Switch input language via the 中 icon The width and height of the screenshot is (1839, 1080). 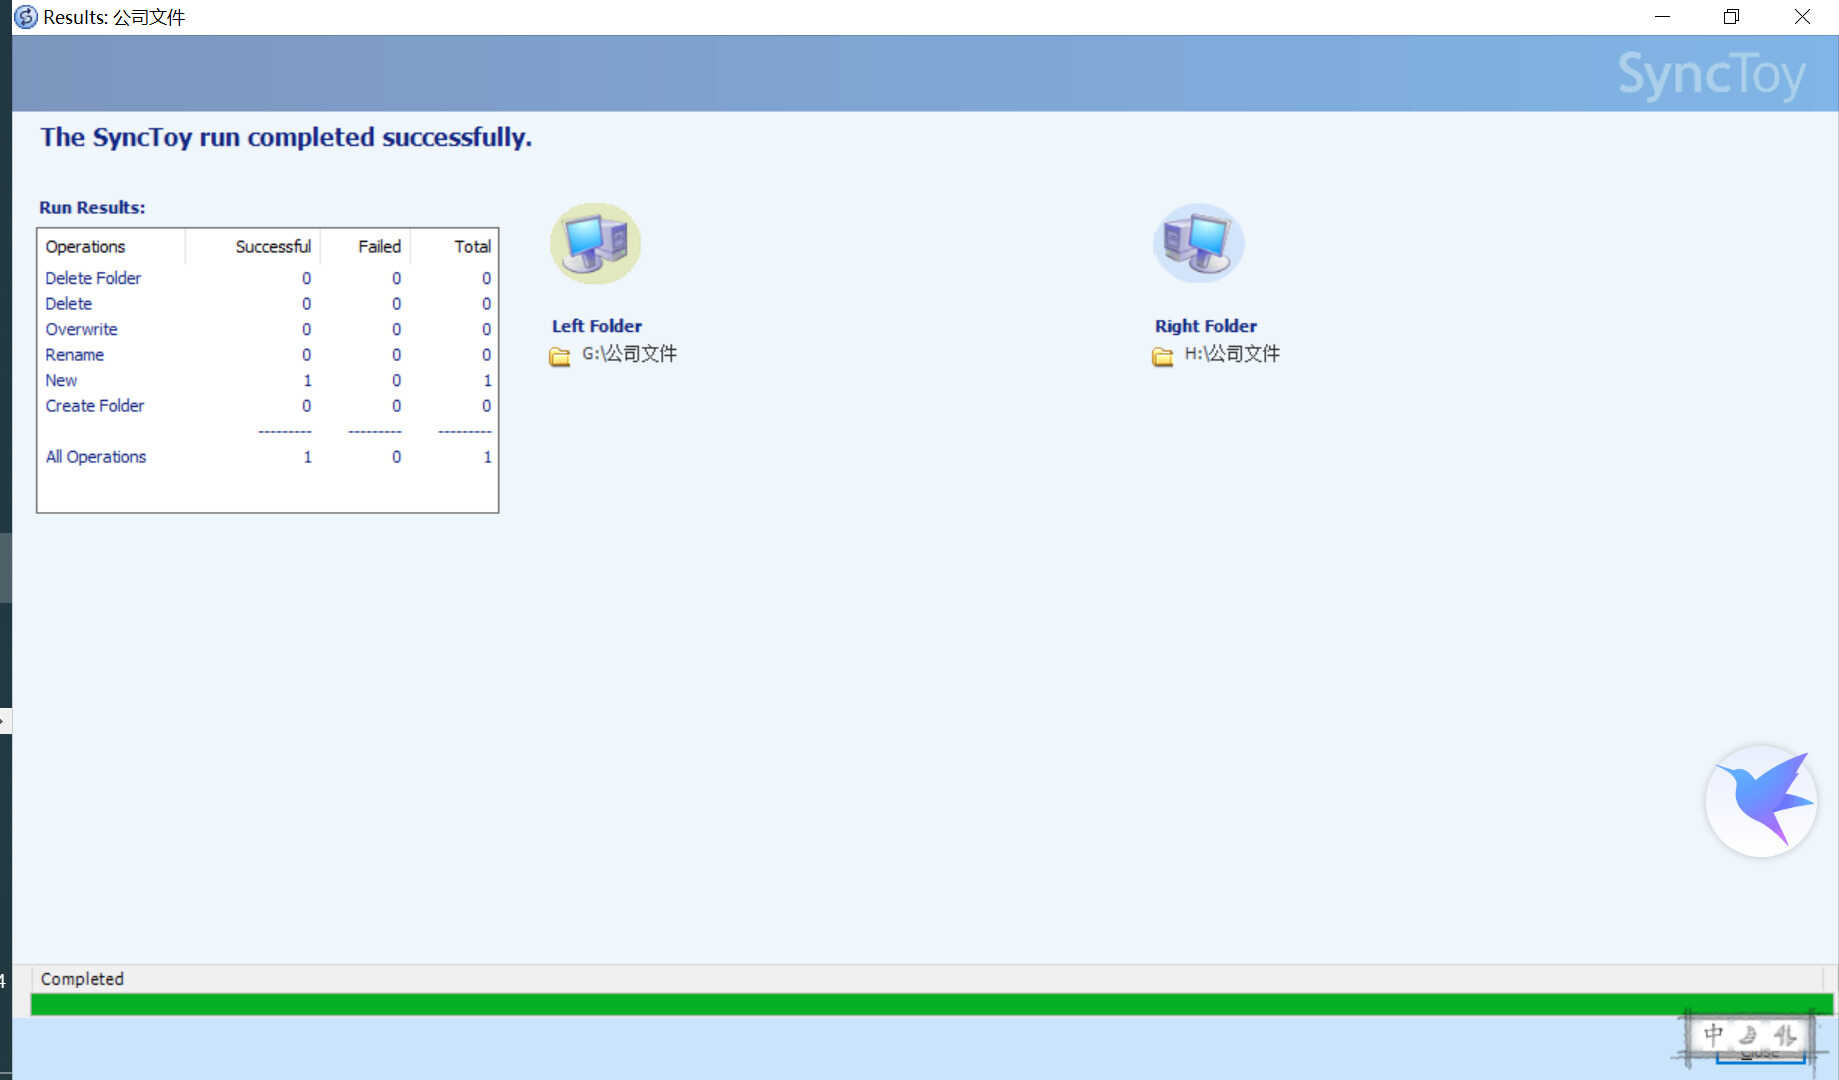[x=1713, y=1034]
